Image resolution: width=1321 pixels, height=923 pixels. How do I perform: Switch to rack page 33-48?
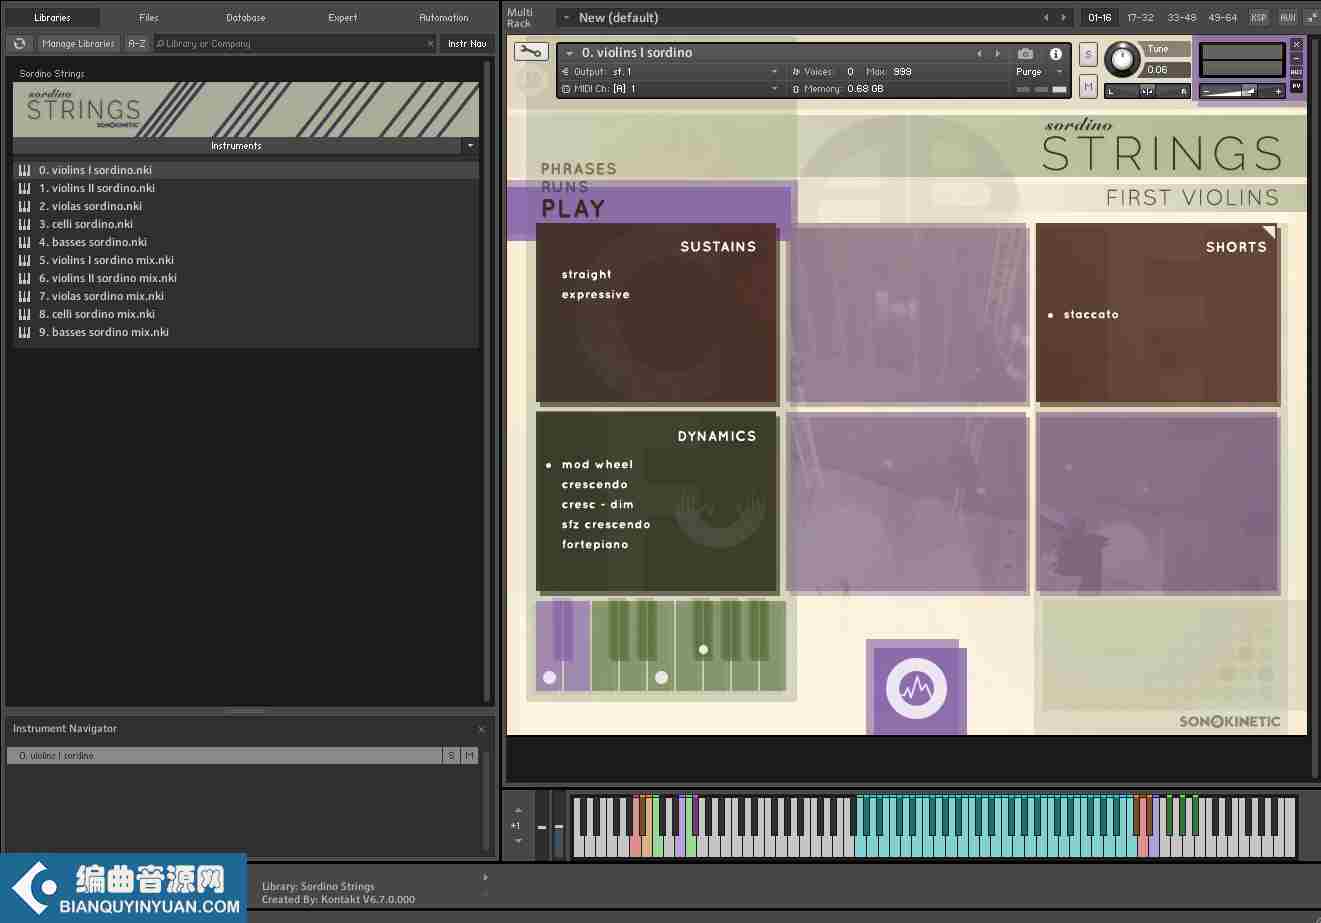click(1181, 17)
